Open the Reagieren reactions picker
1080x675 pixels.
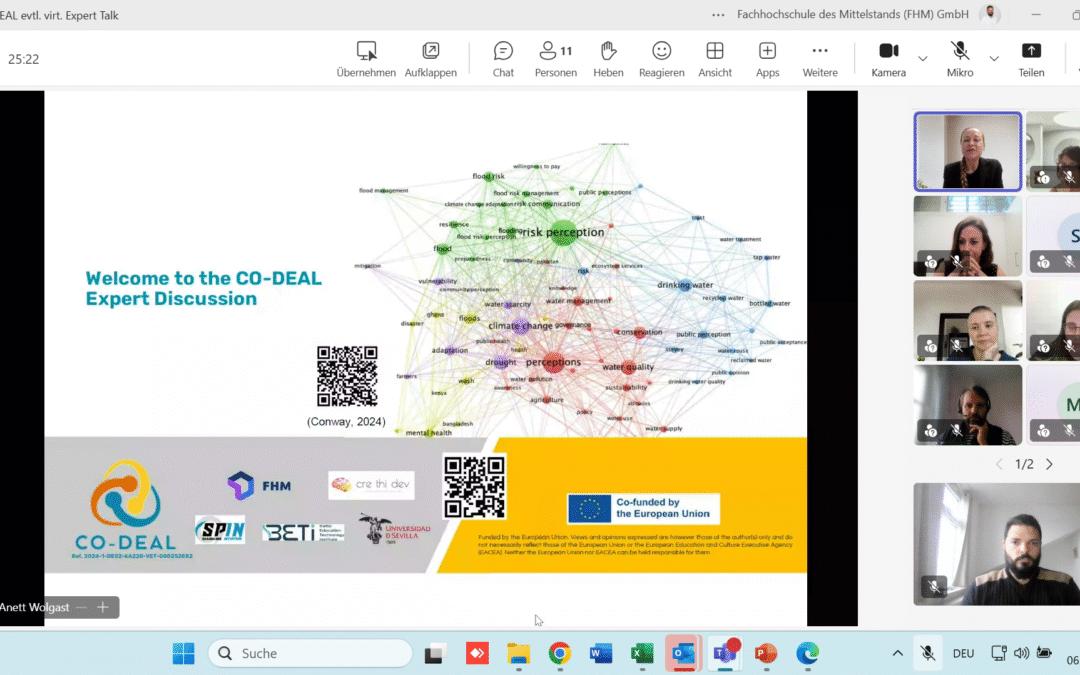click(661, 59)
